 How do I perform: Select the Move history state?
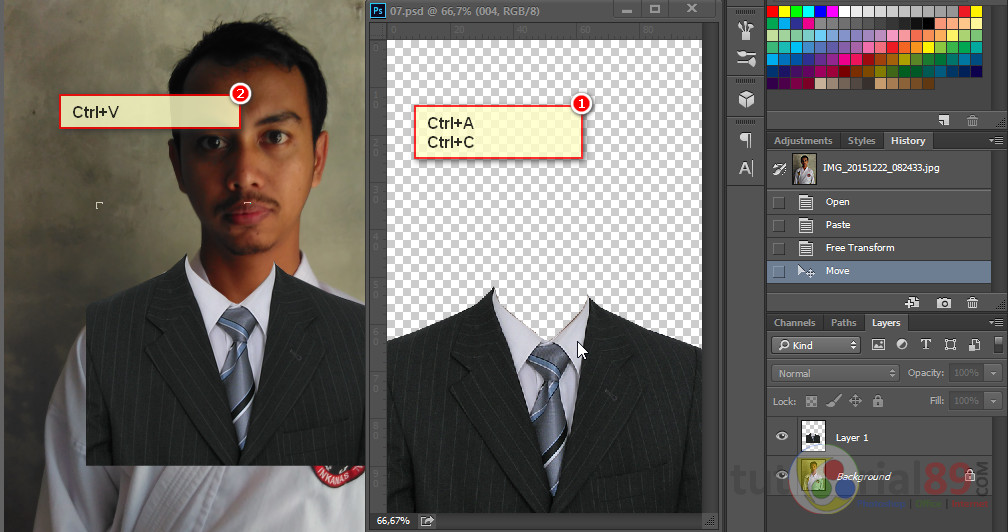[878, 271]
